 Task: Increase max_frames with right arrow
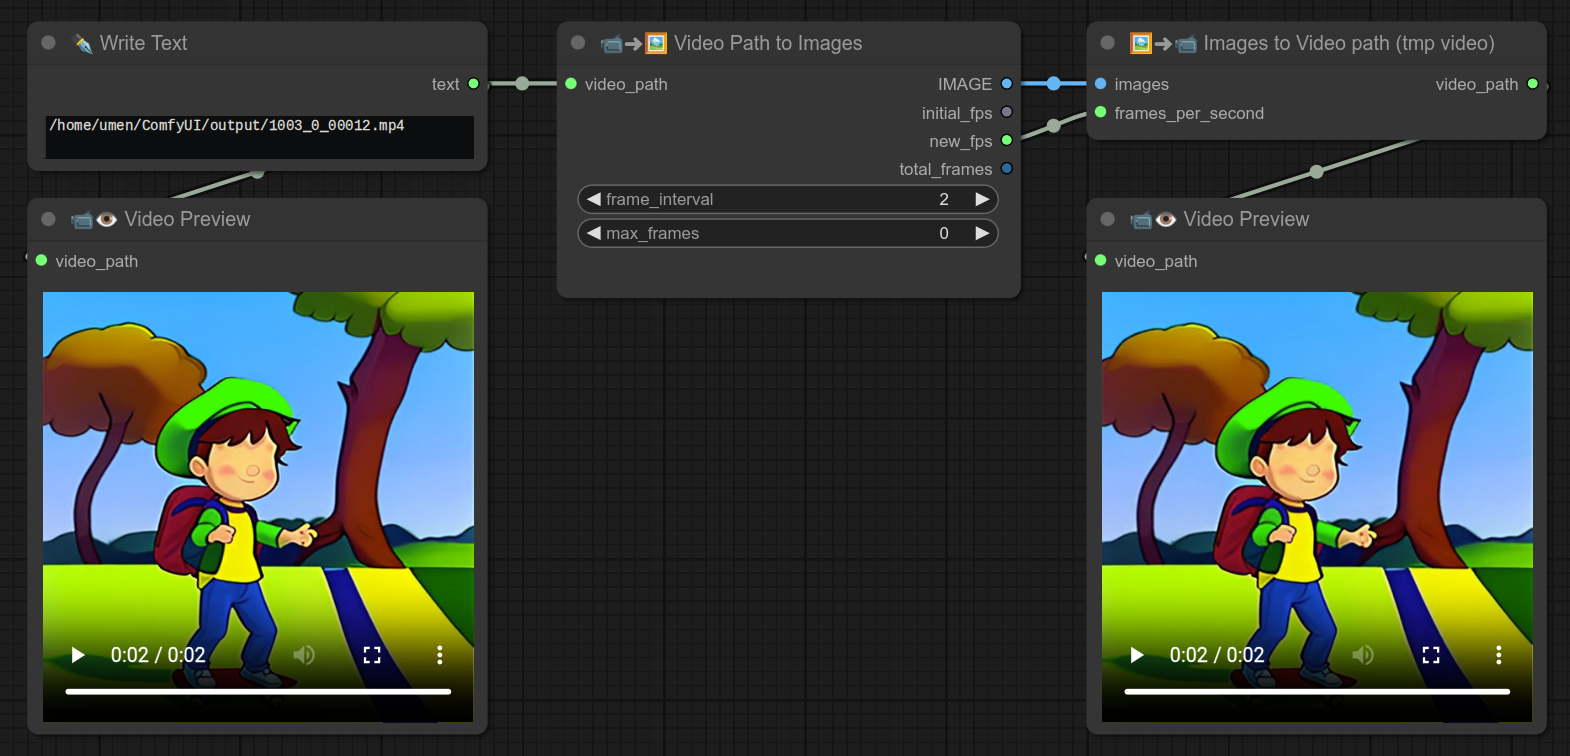click(x=982, y=234)
